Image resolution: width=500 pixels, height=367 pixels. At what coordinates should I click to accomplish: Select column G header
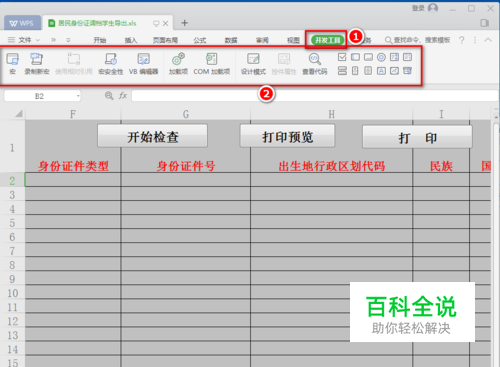186,114
